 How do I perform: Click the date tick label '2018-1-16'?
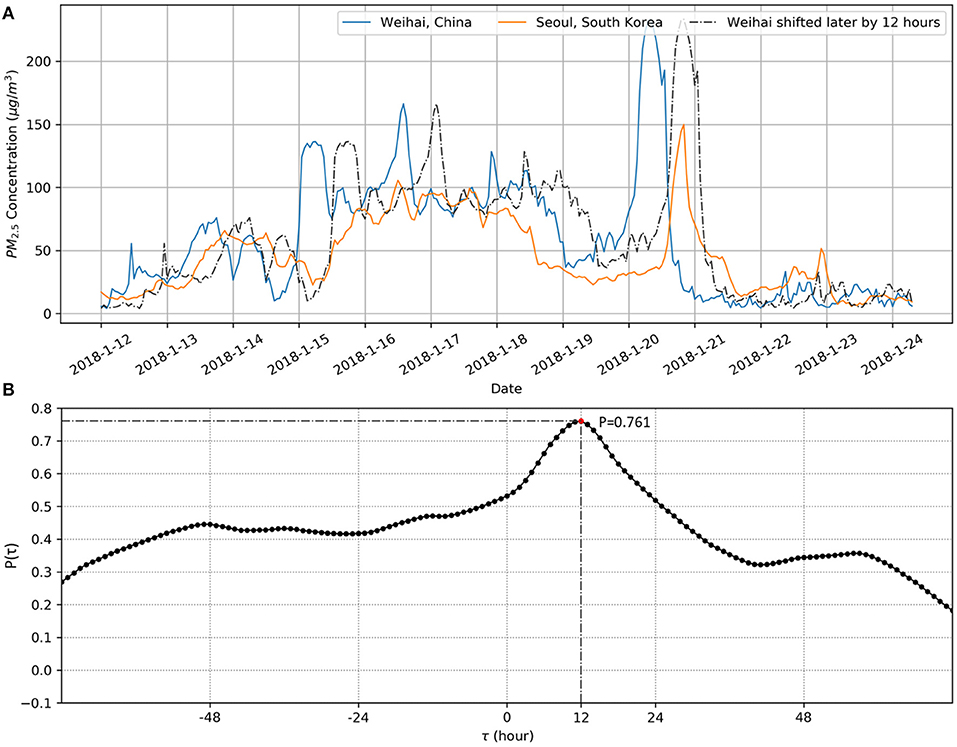364,354
